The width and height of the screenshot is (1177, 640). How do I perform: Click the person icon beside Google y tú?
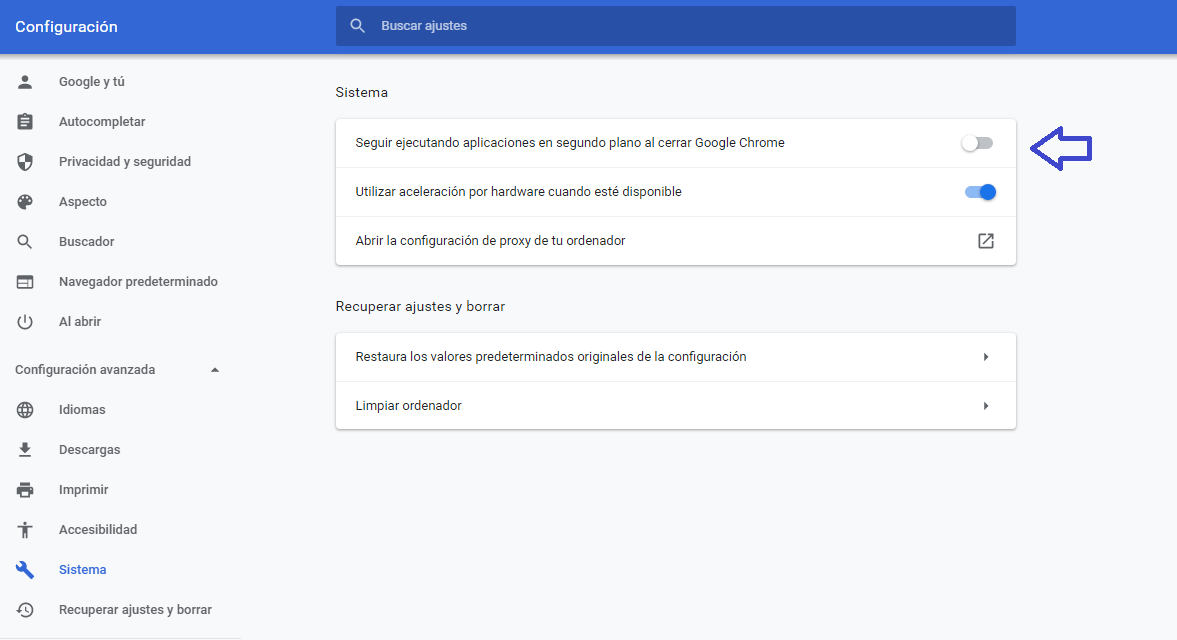25,82
